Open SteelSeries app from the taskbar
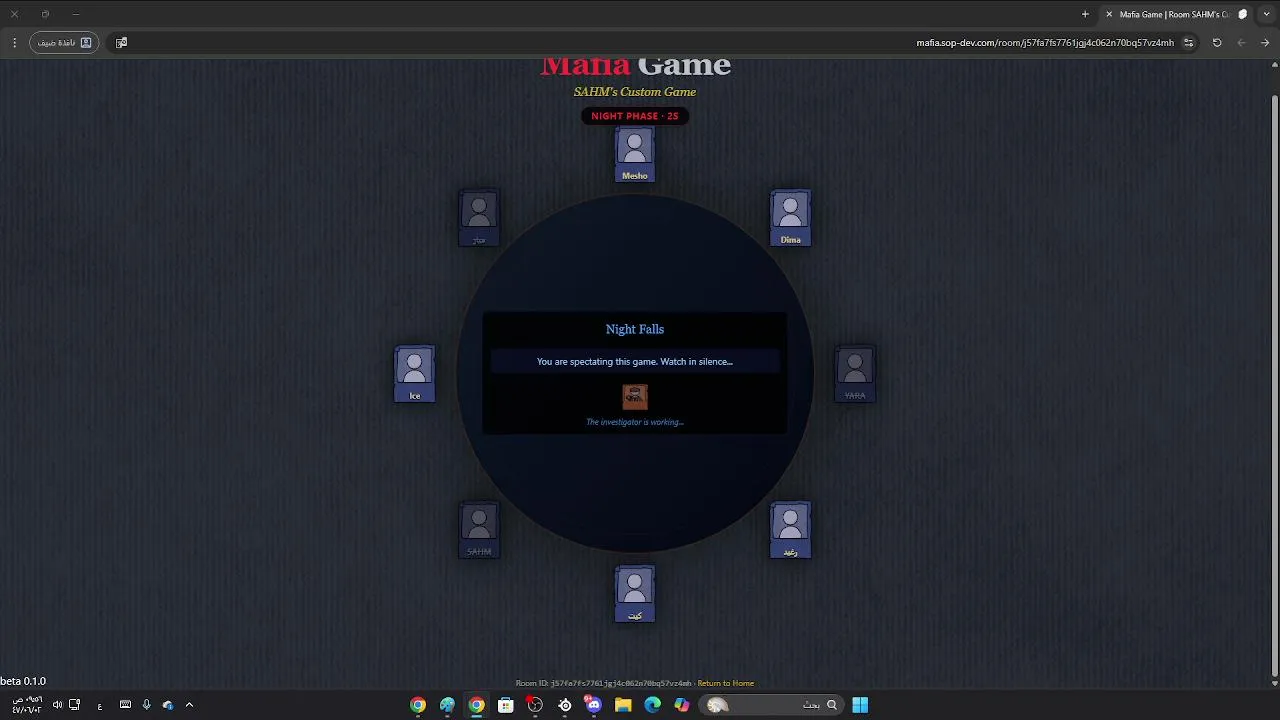Viewport: 1280px width, 720px height. click(x=565, y=705)
